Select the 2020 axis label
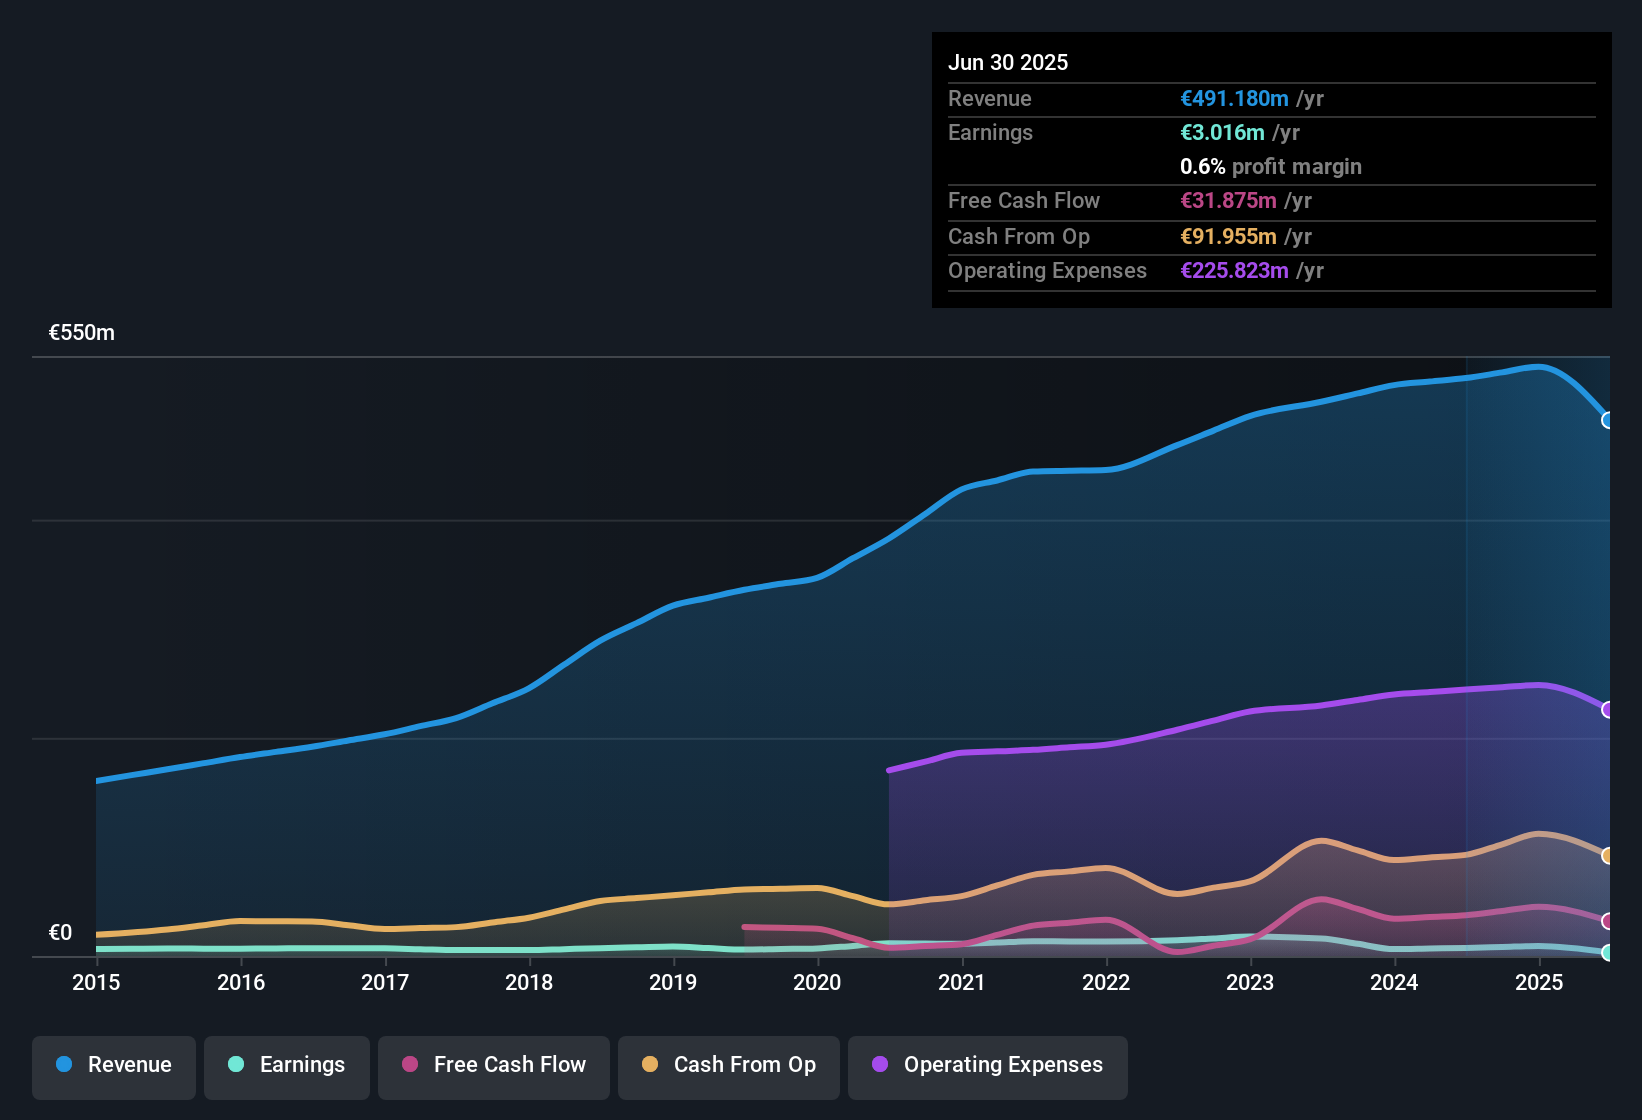 [x=817, y=983]
